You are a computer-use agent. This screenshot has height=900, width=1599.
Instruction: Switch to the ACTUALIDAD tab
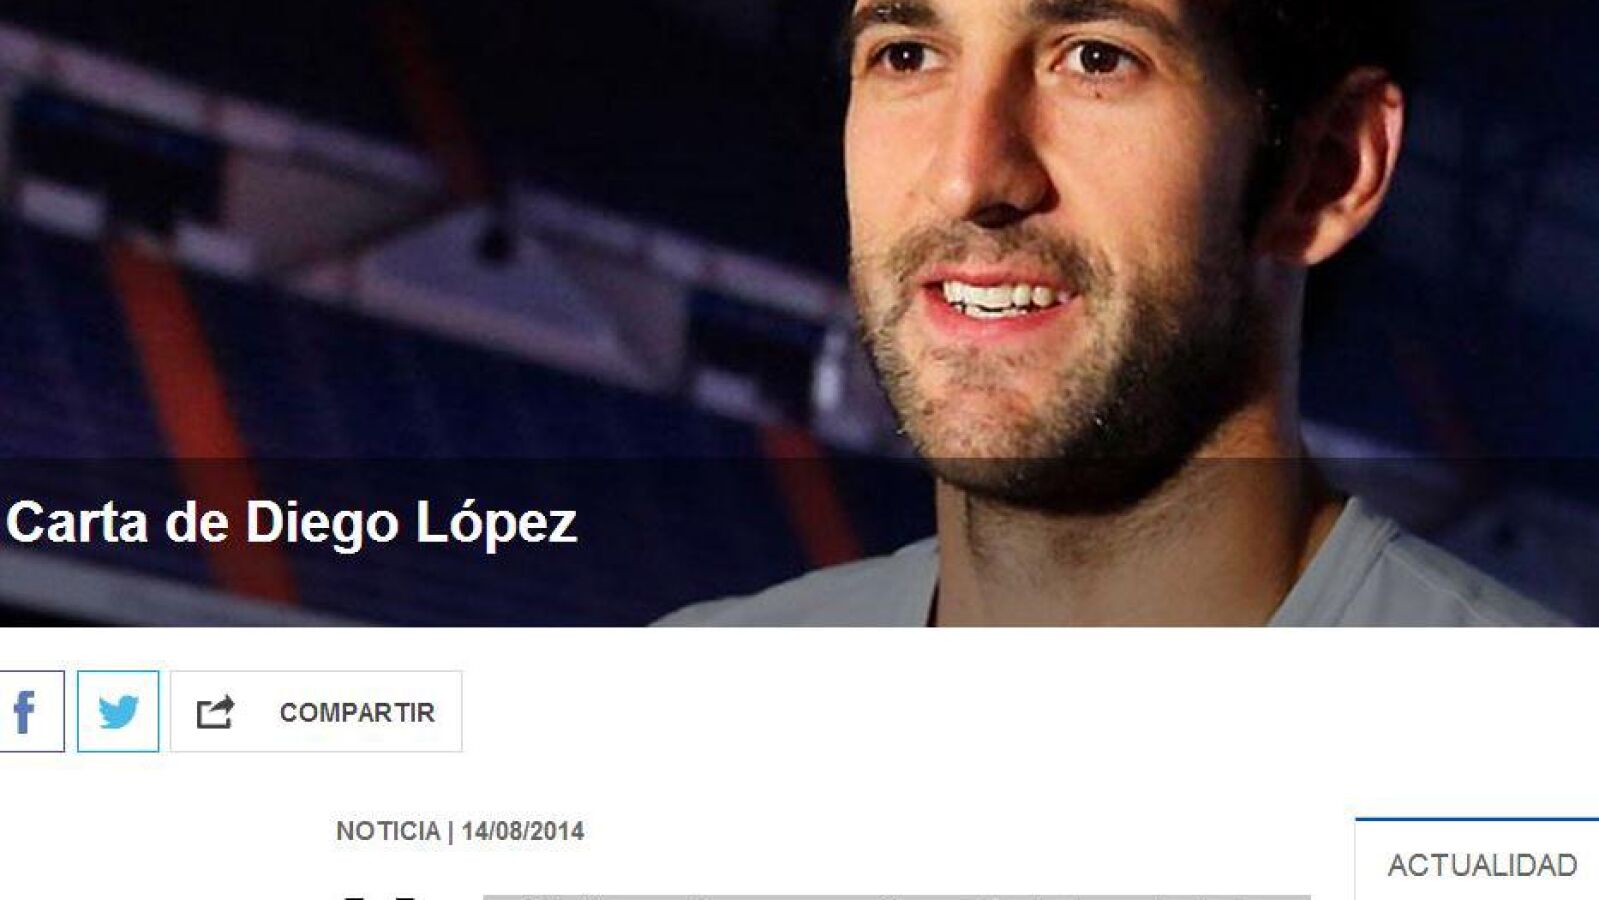click(1482, 865)
